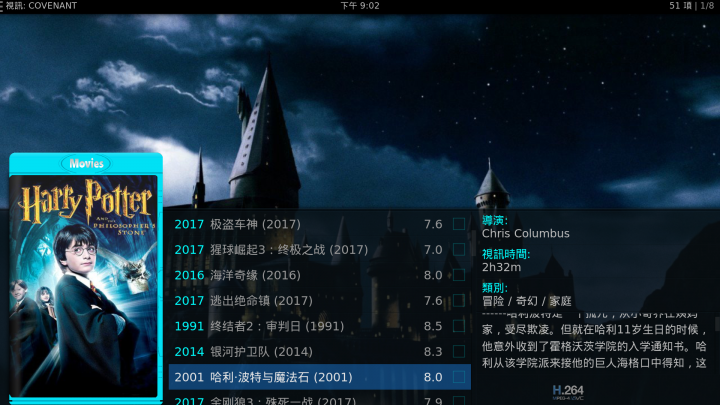Click the clock showing 下午 9:02
720x405 pixels.
360,6
